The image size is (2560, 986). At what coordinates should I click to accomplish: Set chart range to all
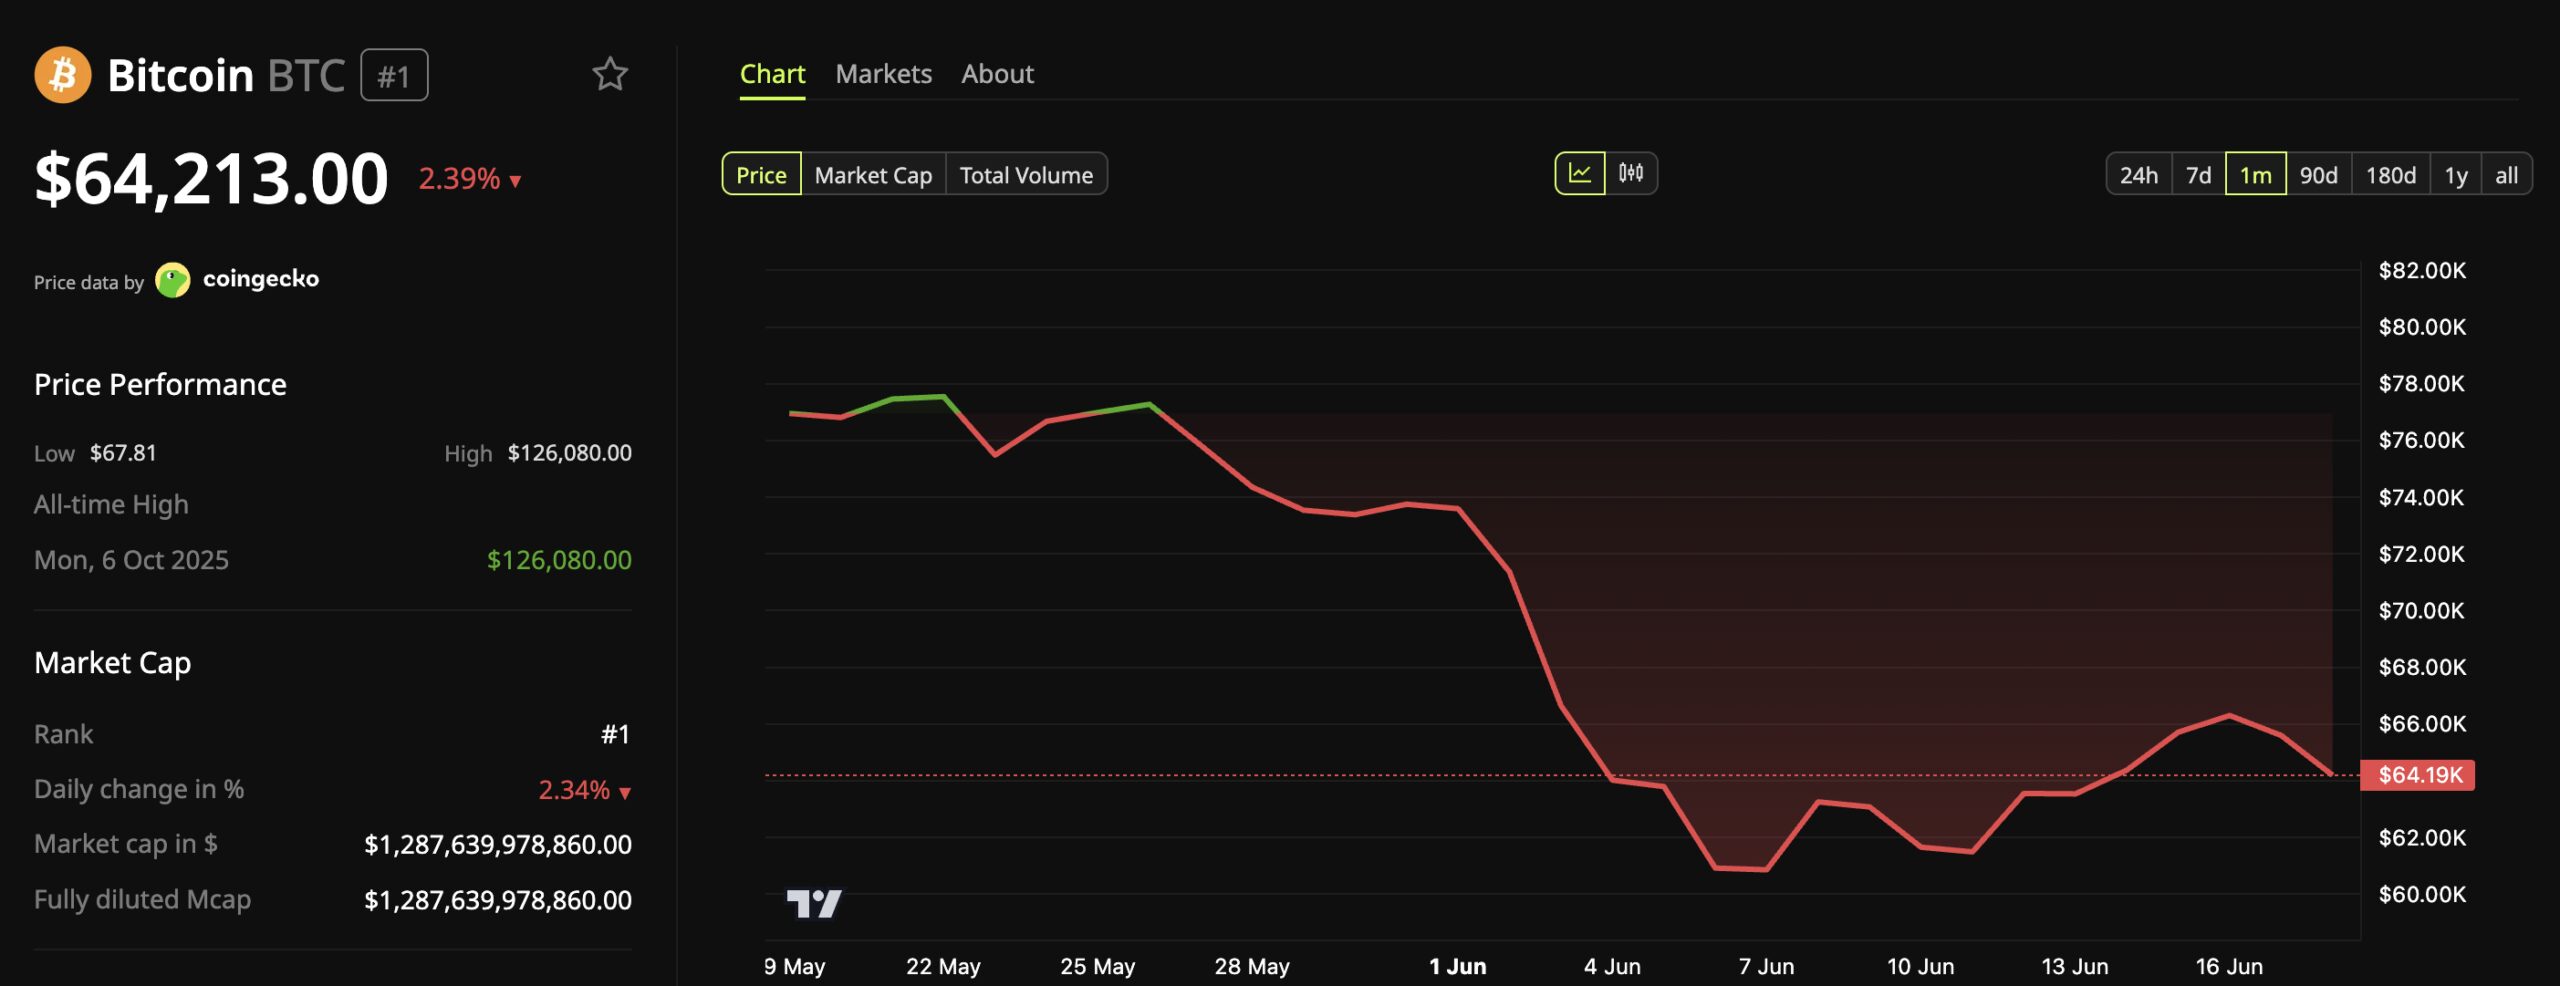[x=2506, y=174]
